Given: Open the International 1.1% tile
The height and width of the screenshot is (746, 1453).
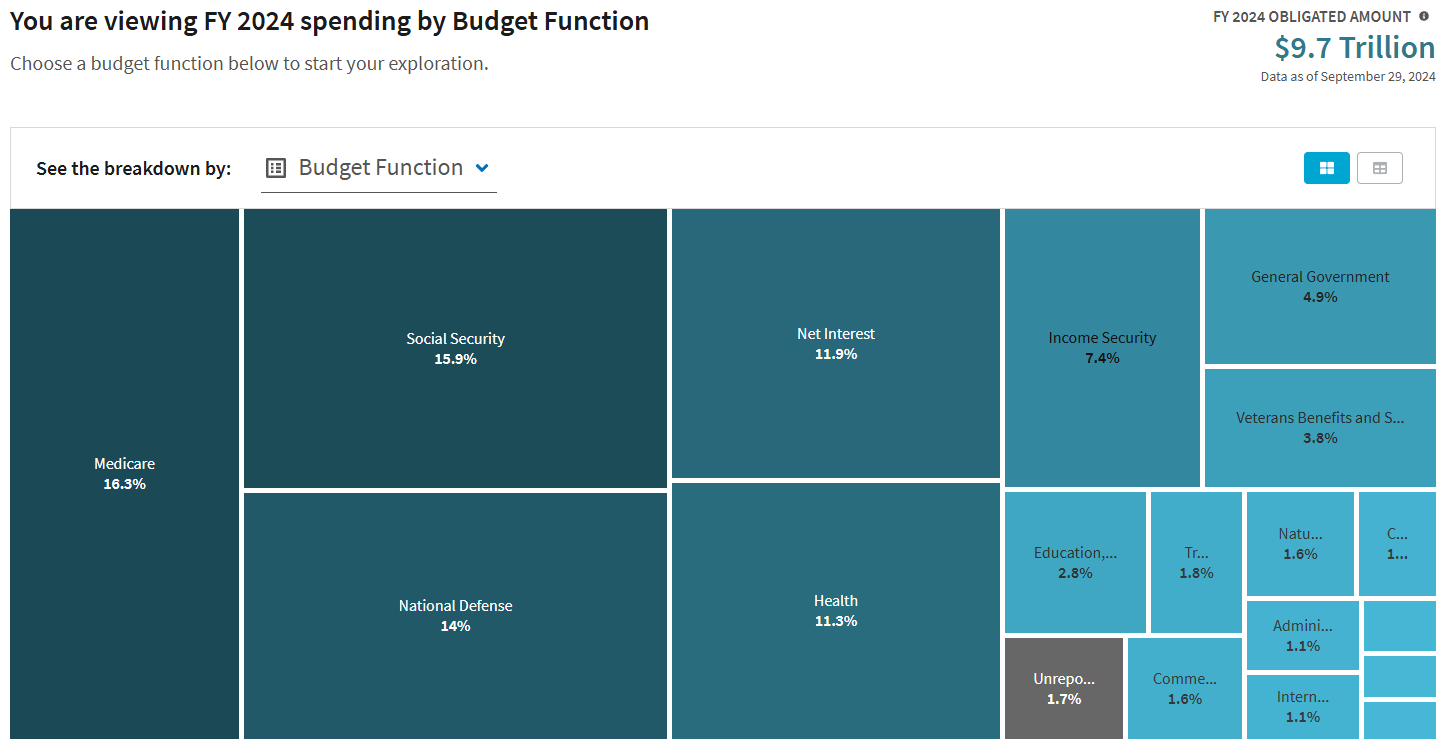Looking at the screenshot, I should pos(1303,707).
